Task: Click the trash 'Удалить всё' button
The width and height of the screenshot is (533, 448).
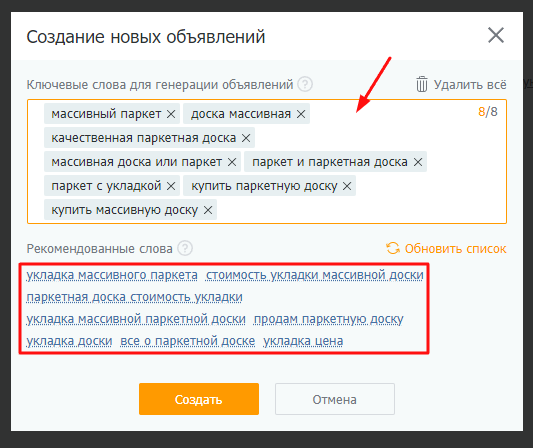Action: [461, 84]
